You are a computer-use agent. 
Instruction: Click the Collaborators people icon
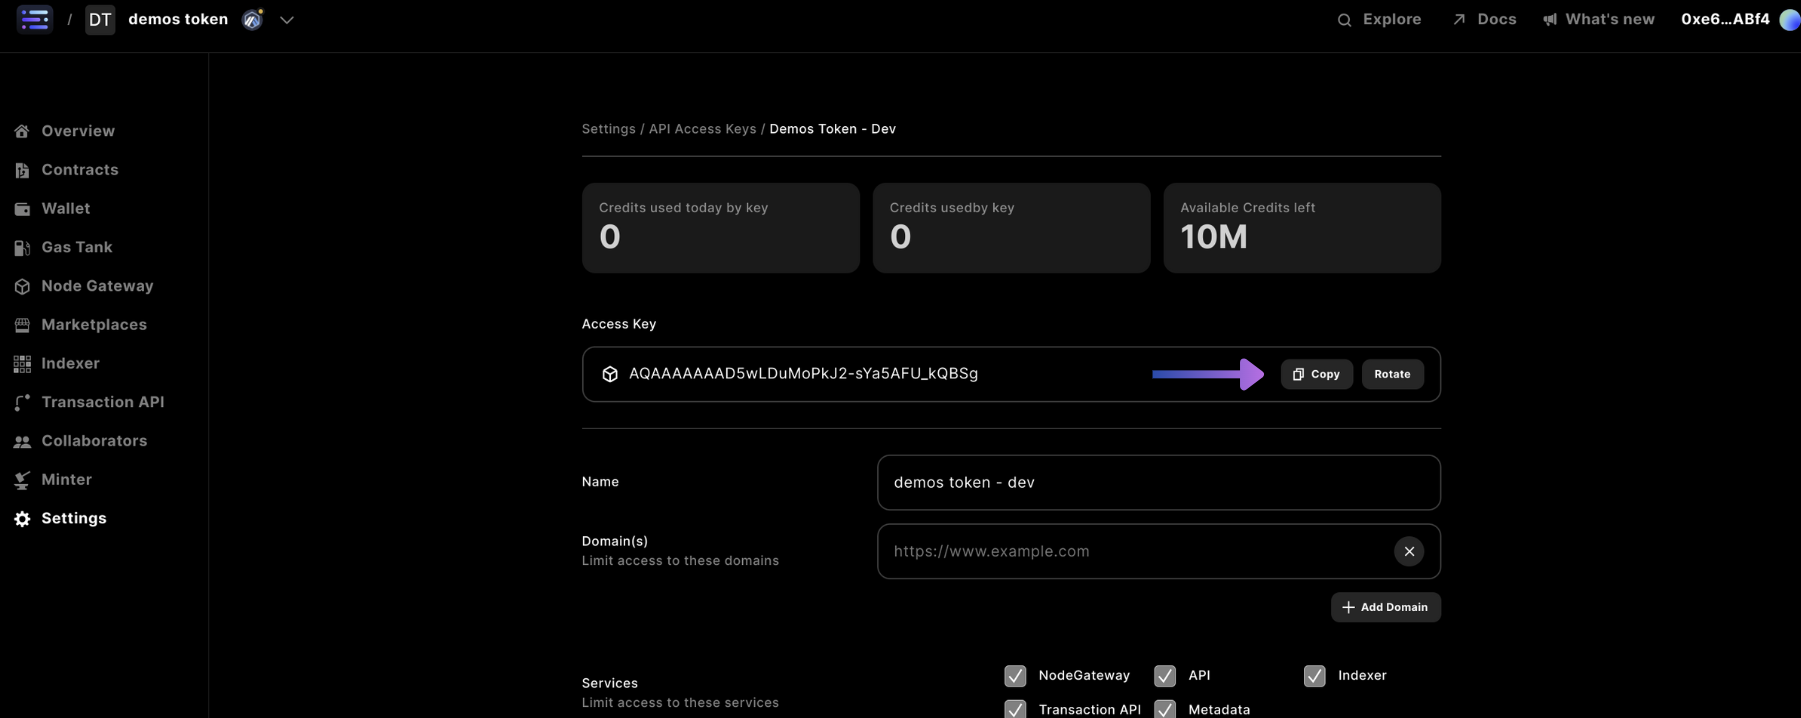tap(22, 442)
